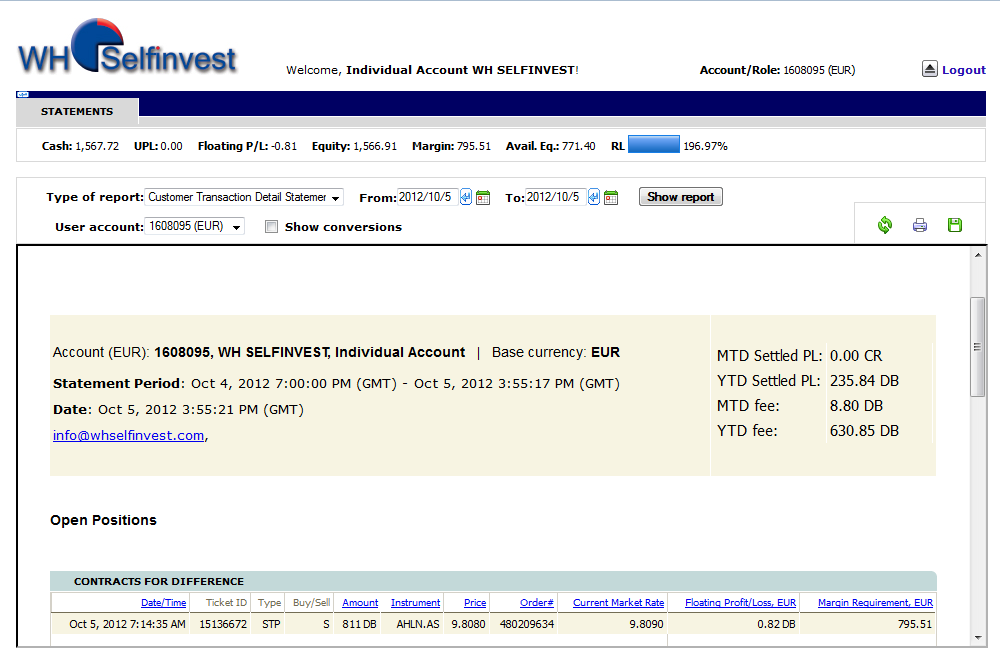Click the Show report button
Screen dimensions: 1000x662
coord(680,197)
